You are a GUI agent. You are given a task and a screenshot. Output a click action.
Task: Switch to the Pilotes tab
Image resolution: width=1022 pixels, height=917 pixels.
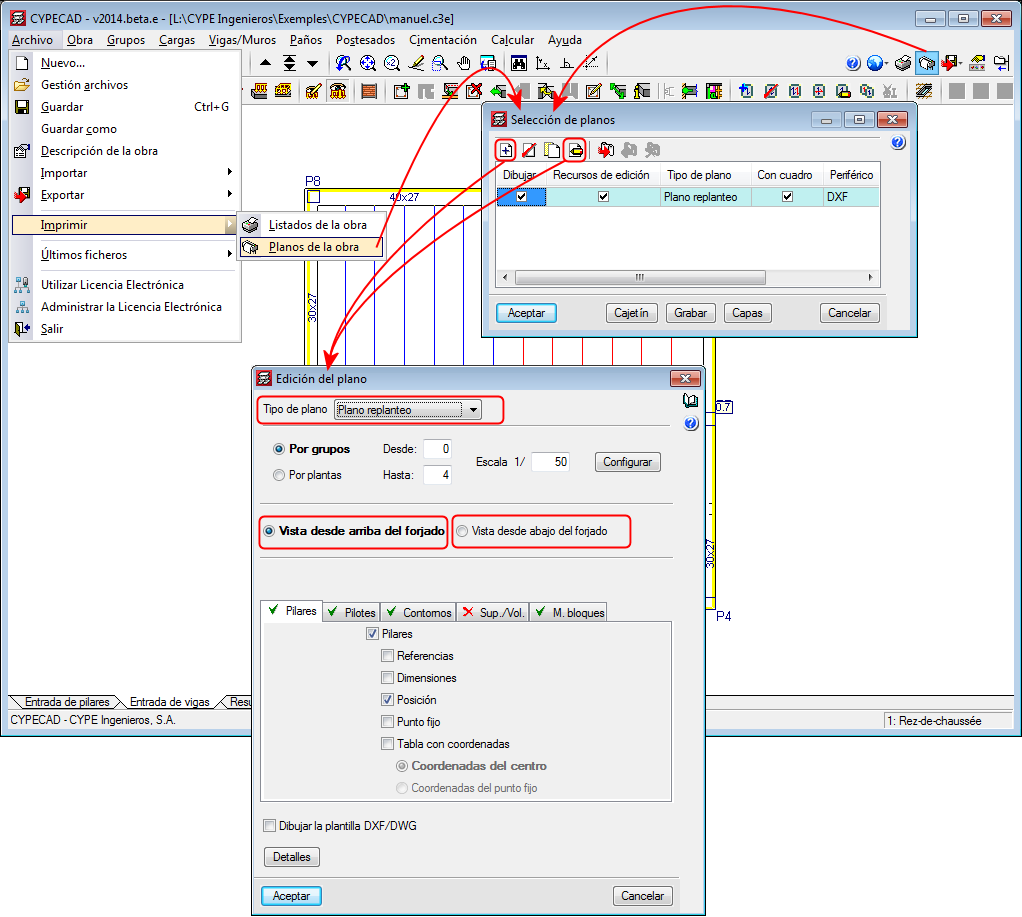pyautogui.click(x=352, y=613)
